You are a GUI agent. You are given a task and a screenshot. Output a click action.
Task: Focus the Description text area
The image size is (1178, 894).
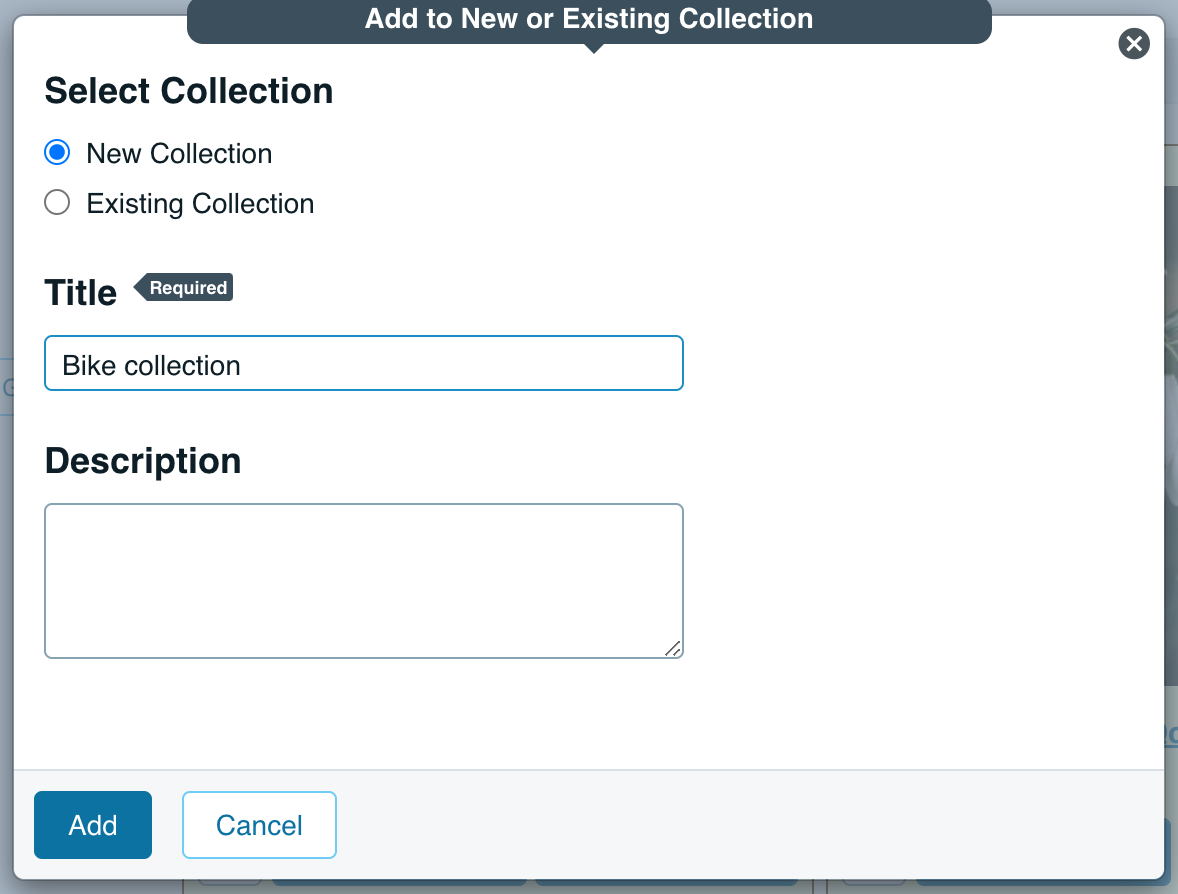coord(364,581)
